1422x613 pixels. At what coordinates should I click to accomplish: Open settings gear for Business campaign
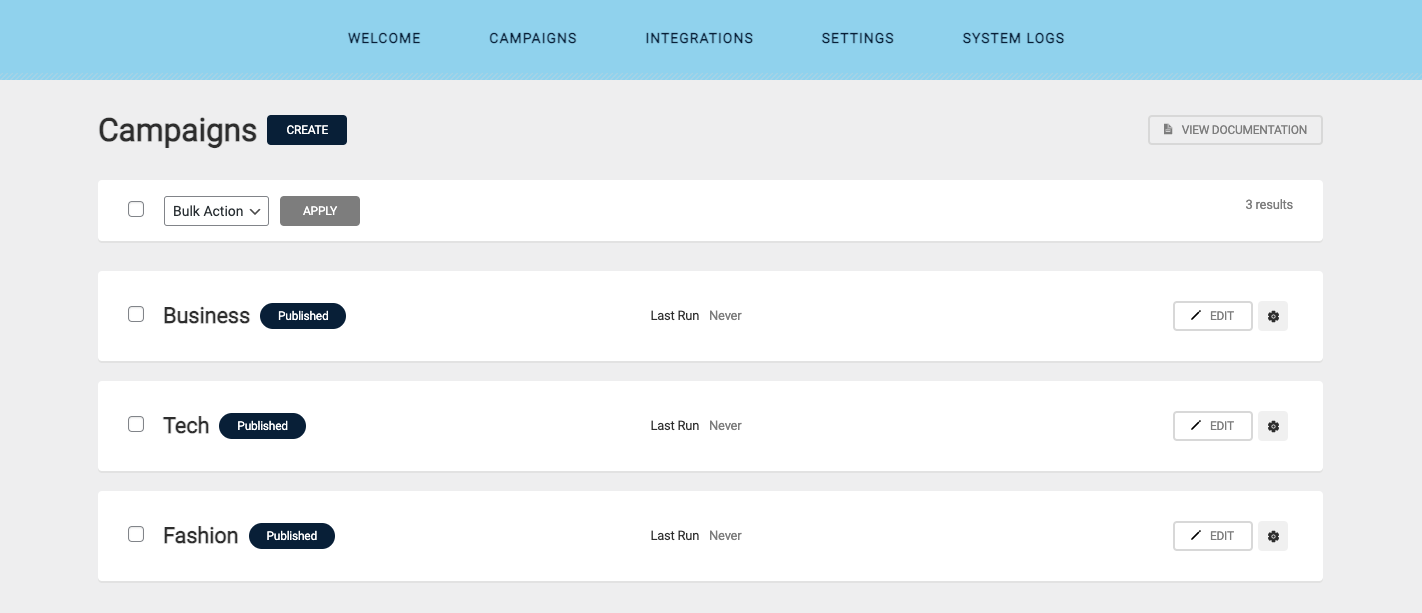click(1273, 316)
